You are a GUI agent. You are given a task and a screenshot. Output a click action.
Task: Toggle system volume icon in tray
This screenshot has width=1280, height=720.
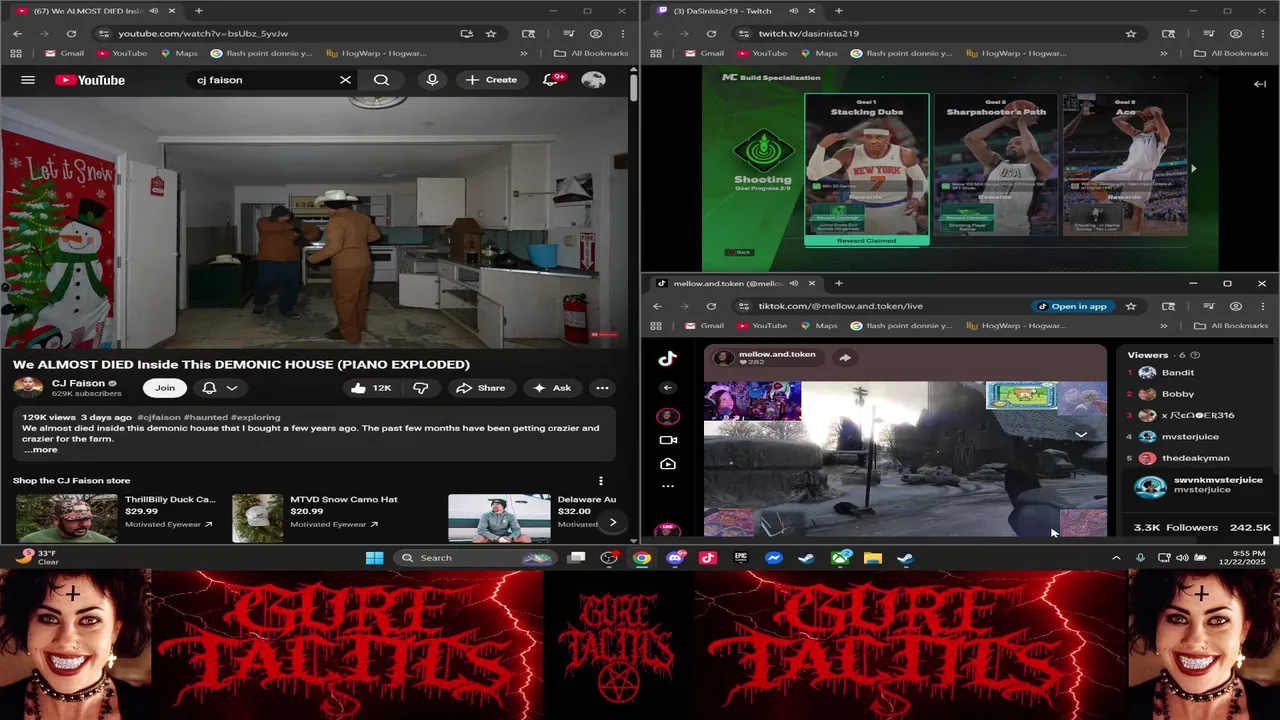(1182, 558)
